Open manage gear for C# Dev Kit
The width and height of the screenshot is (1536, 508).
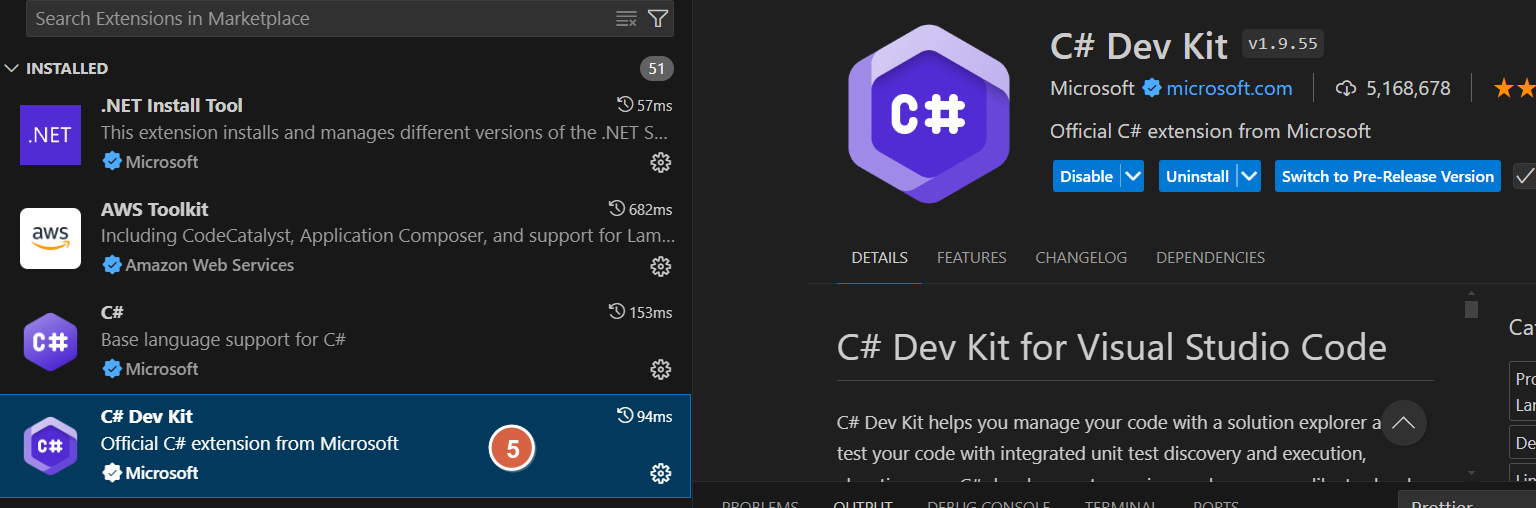(x=660, y=474)
